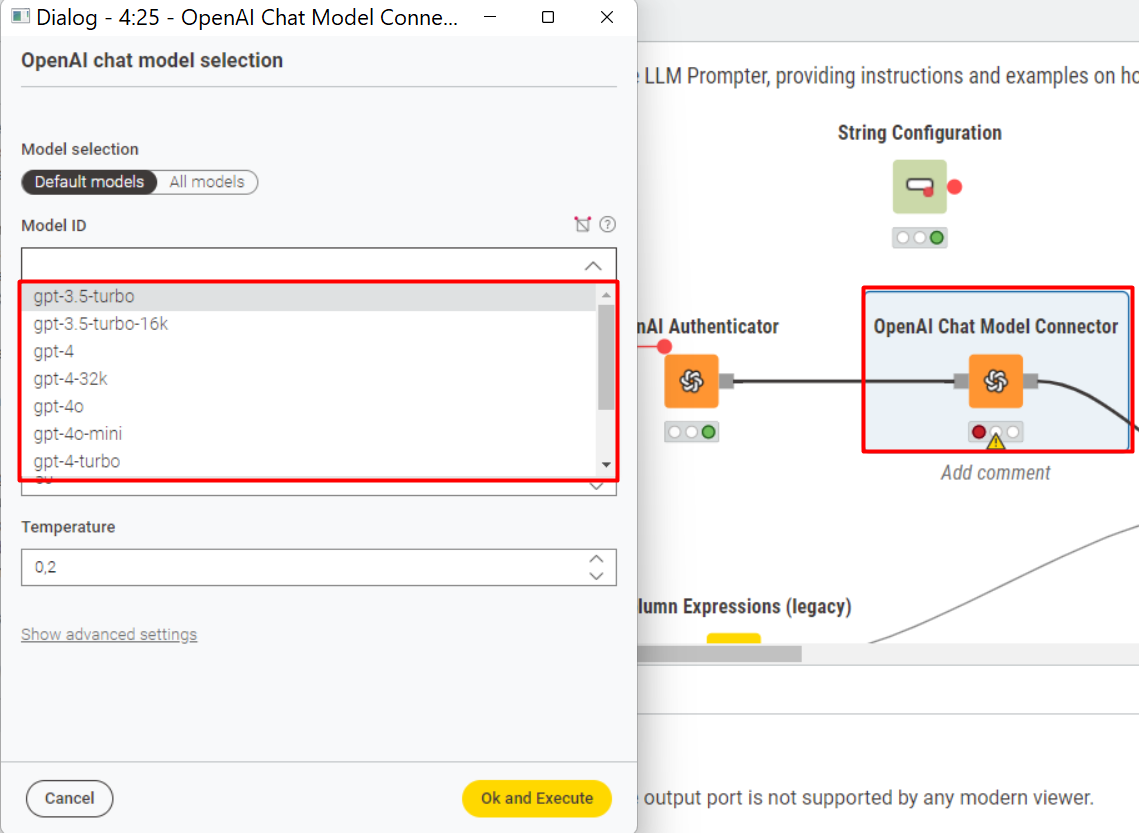The width and height of the screenshot is (1139, 833).
Task: Decrease the Temperature value with down arrow
Action: pos(596,576)
